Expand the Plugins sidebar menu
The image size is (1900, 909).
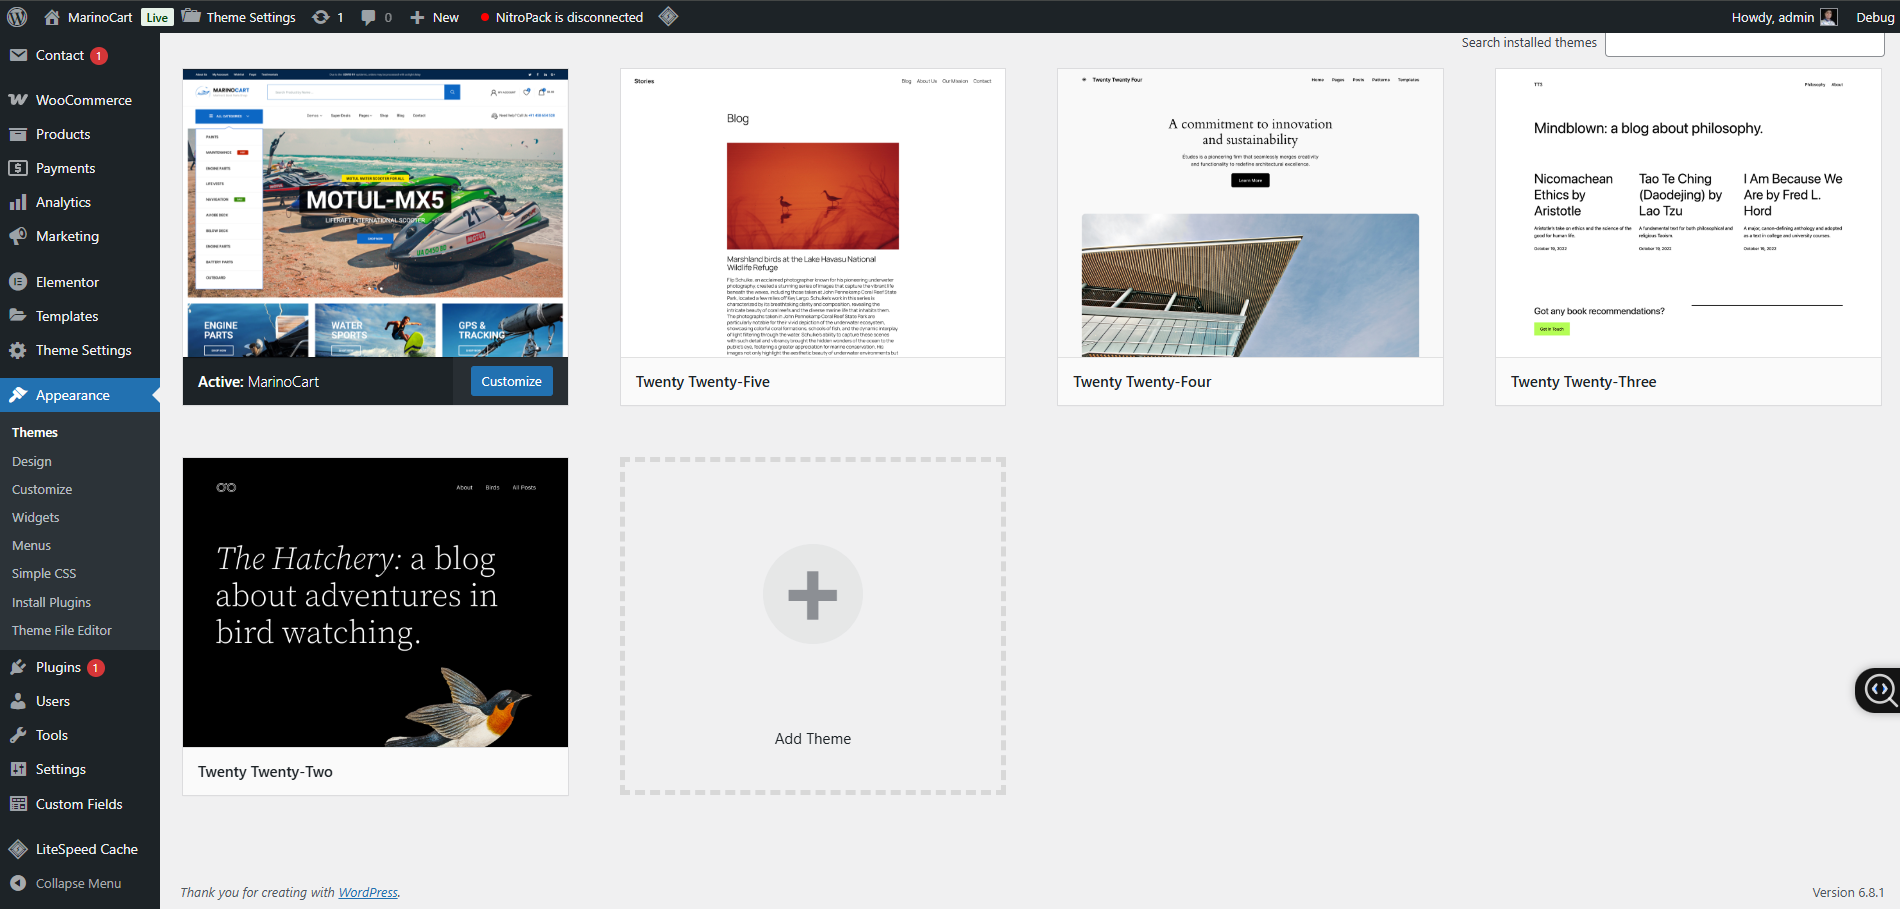[58, 667]
